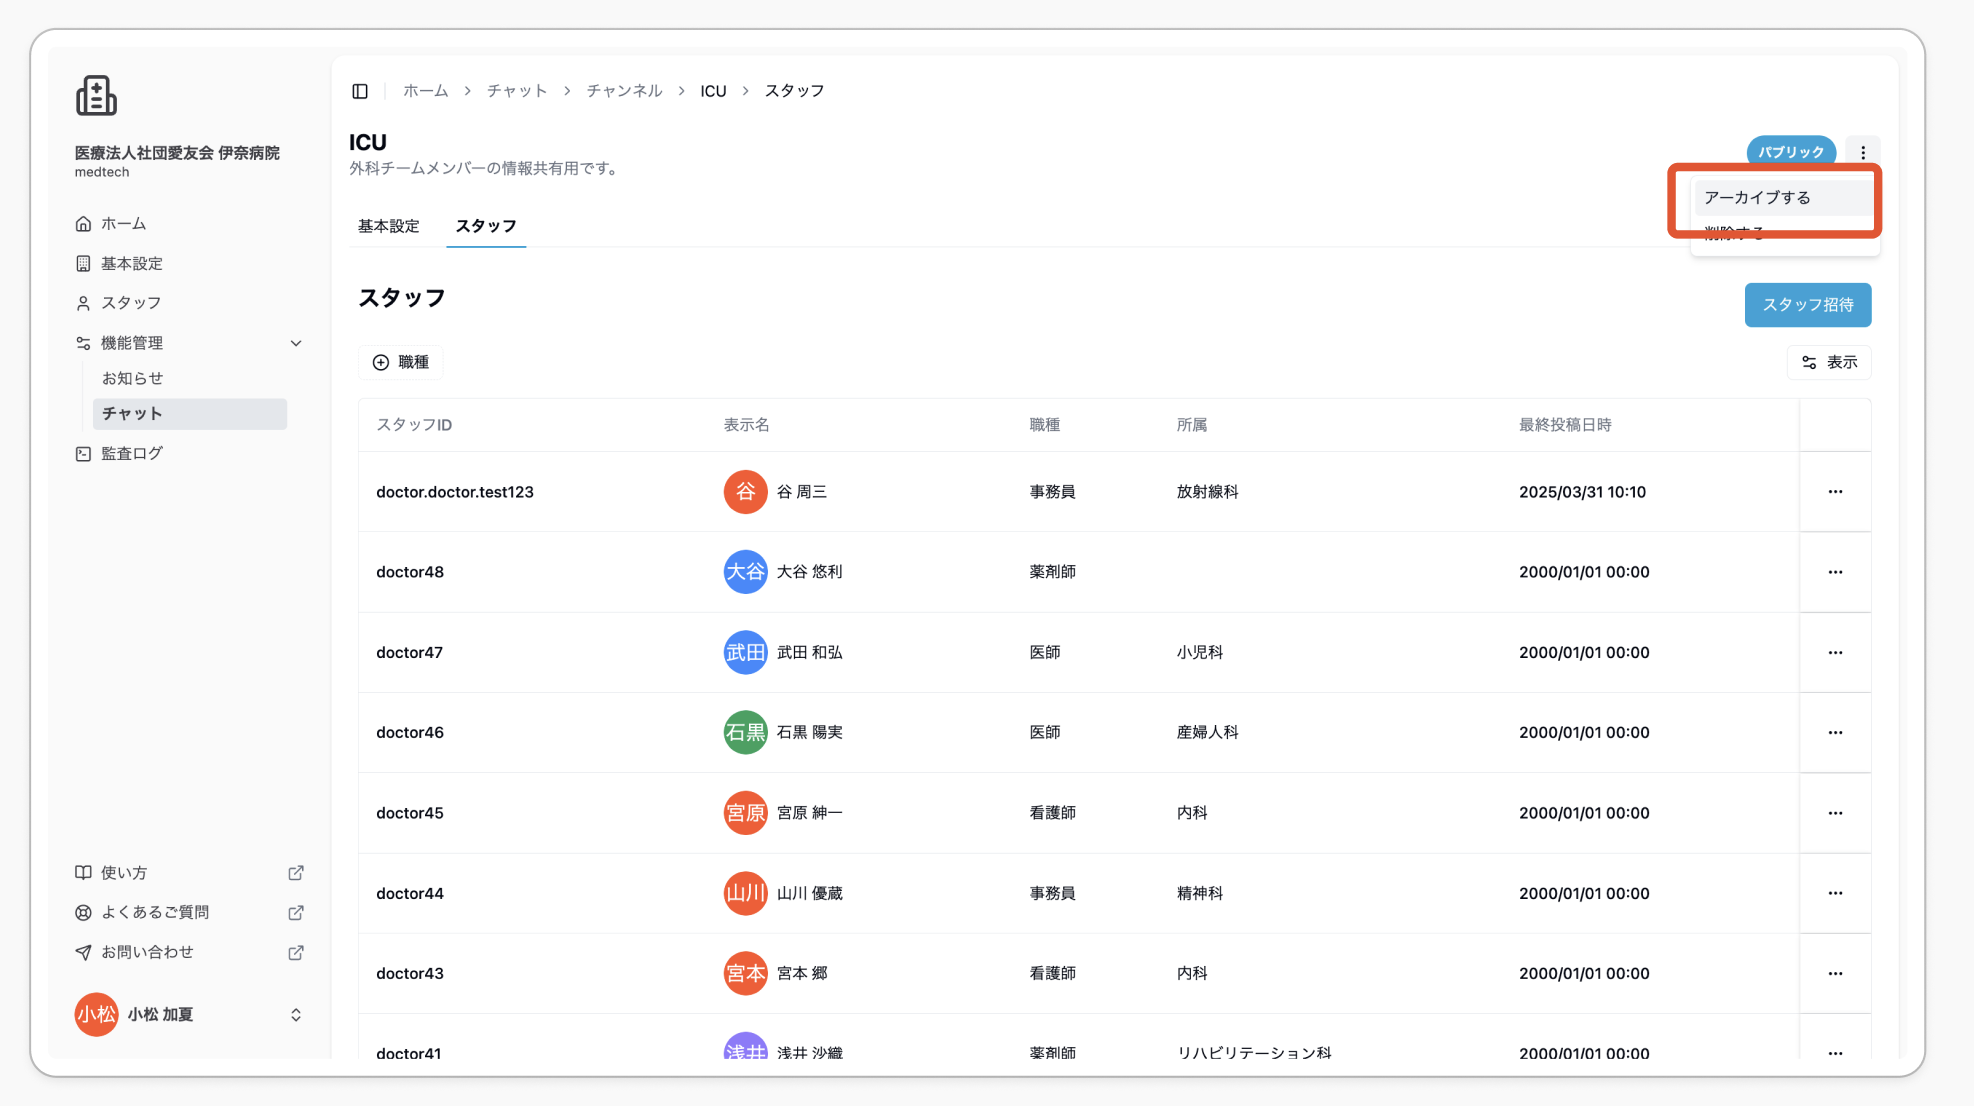
Task: Collapse the 機能管理 section chevron
Action: (x=296, y=343)
